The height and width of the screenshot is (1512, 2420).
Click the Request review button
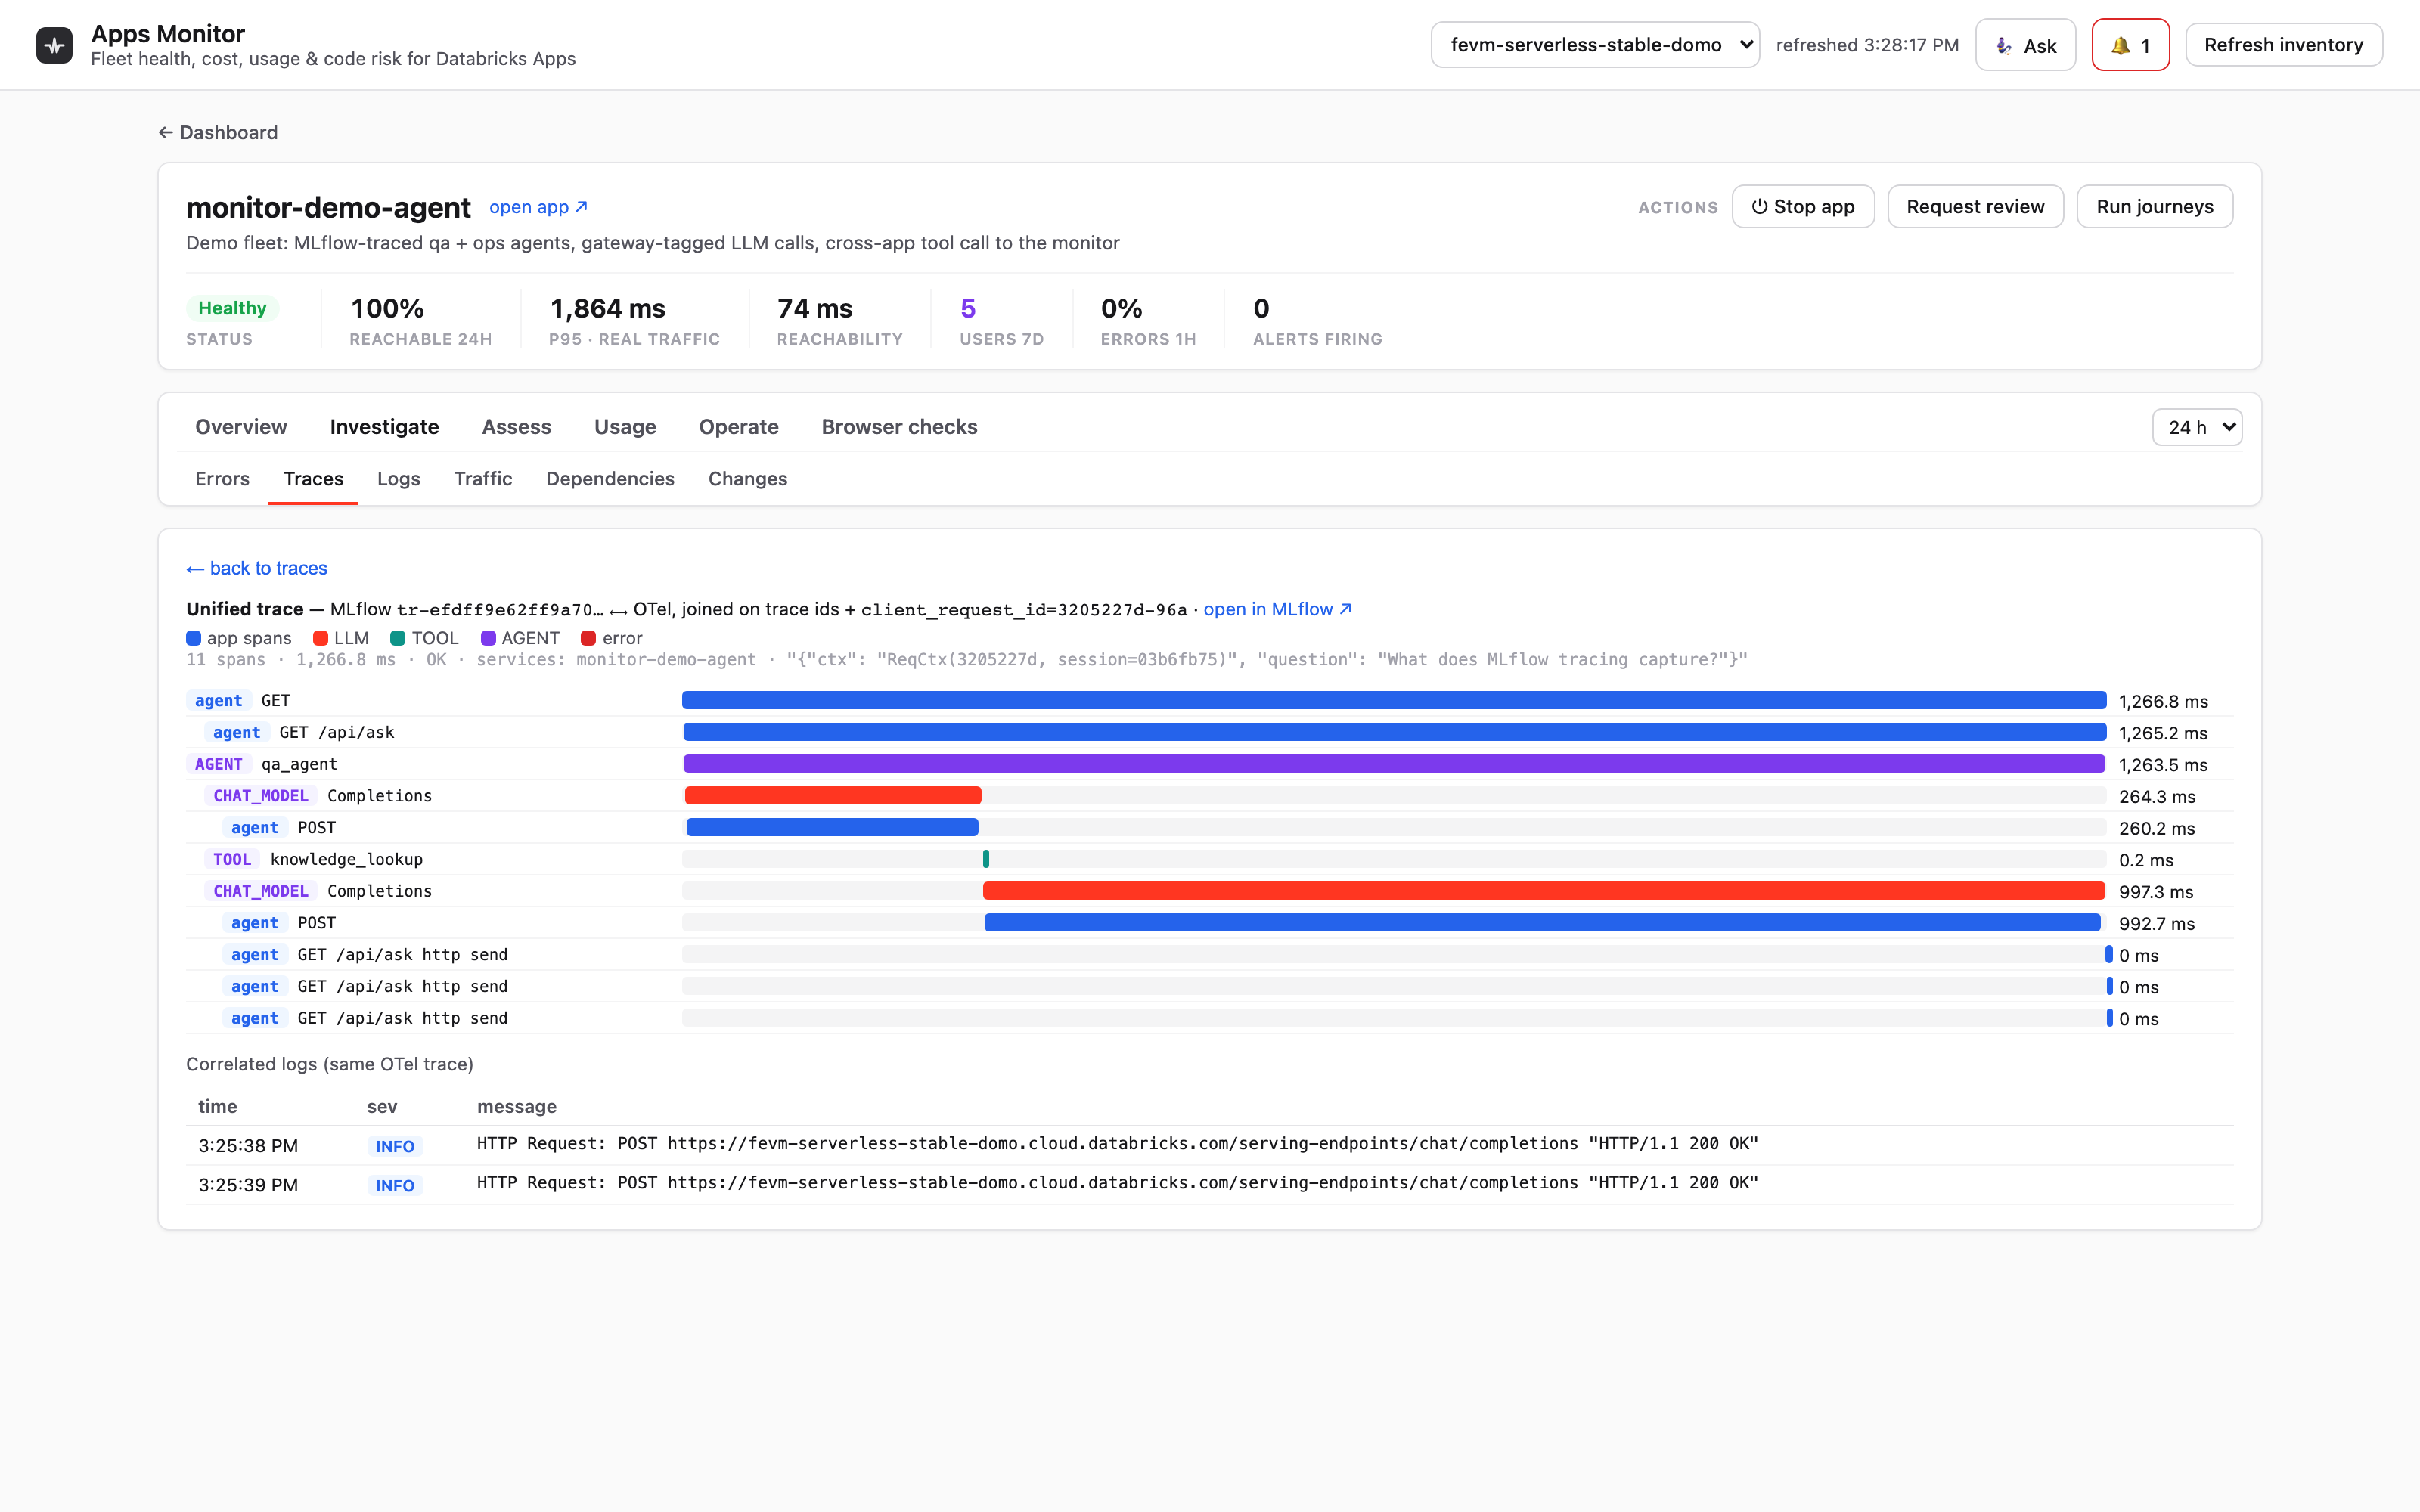(x=1975, y=207)
